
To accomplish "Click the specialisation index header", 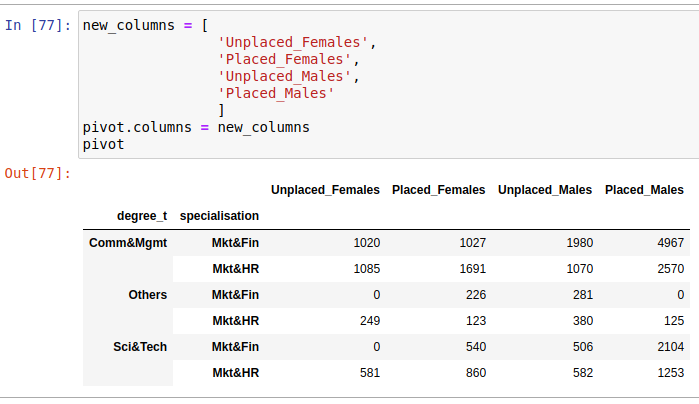I will click(219, 215).
